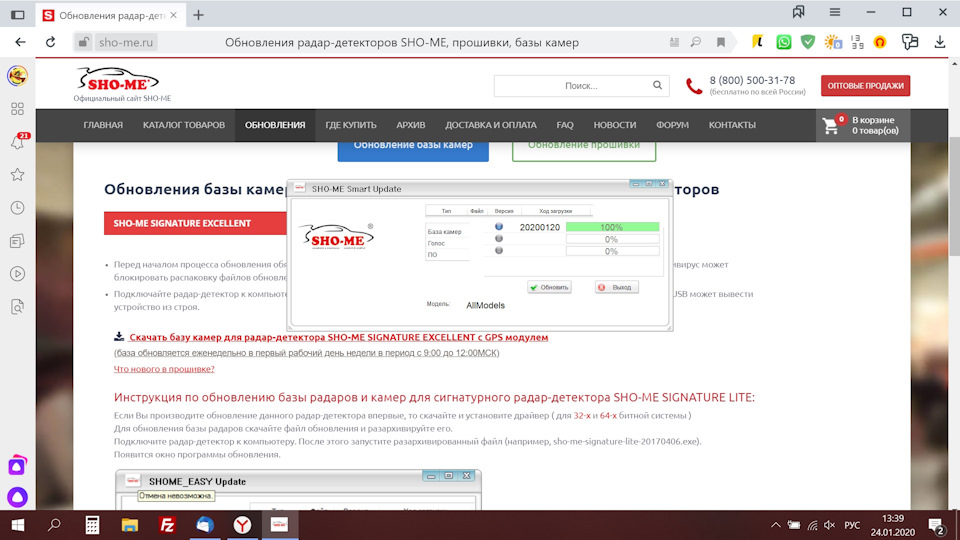This screenshot has height=540, width=960.
Task: Open the КАТАЛОГ ТОВАРОВ menu item
Action: point(184,125)
